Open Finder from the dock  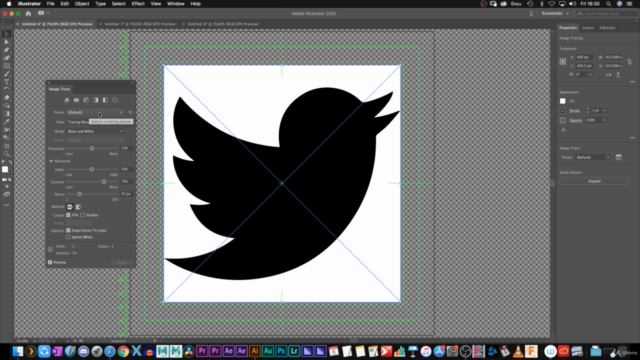click(x=18, y=351)
